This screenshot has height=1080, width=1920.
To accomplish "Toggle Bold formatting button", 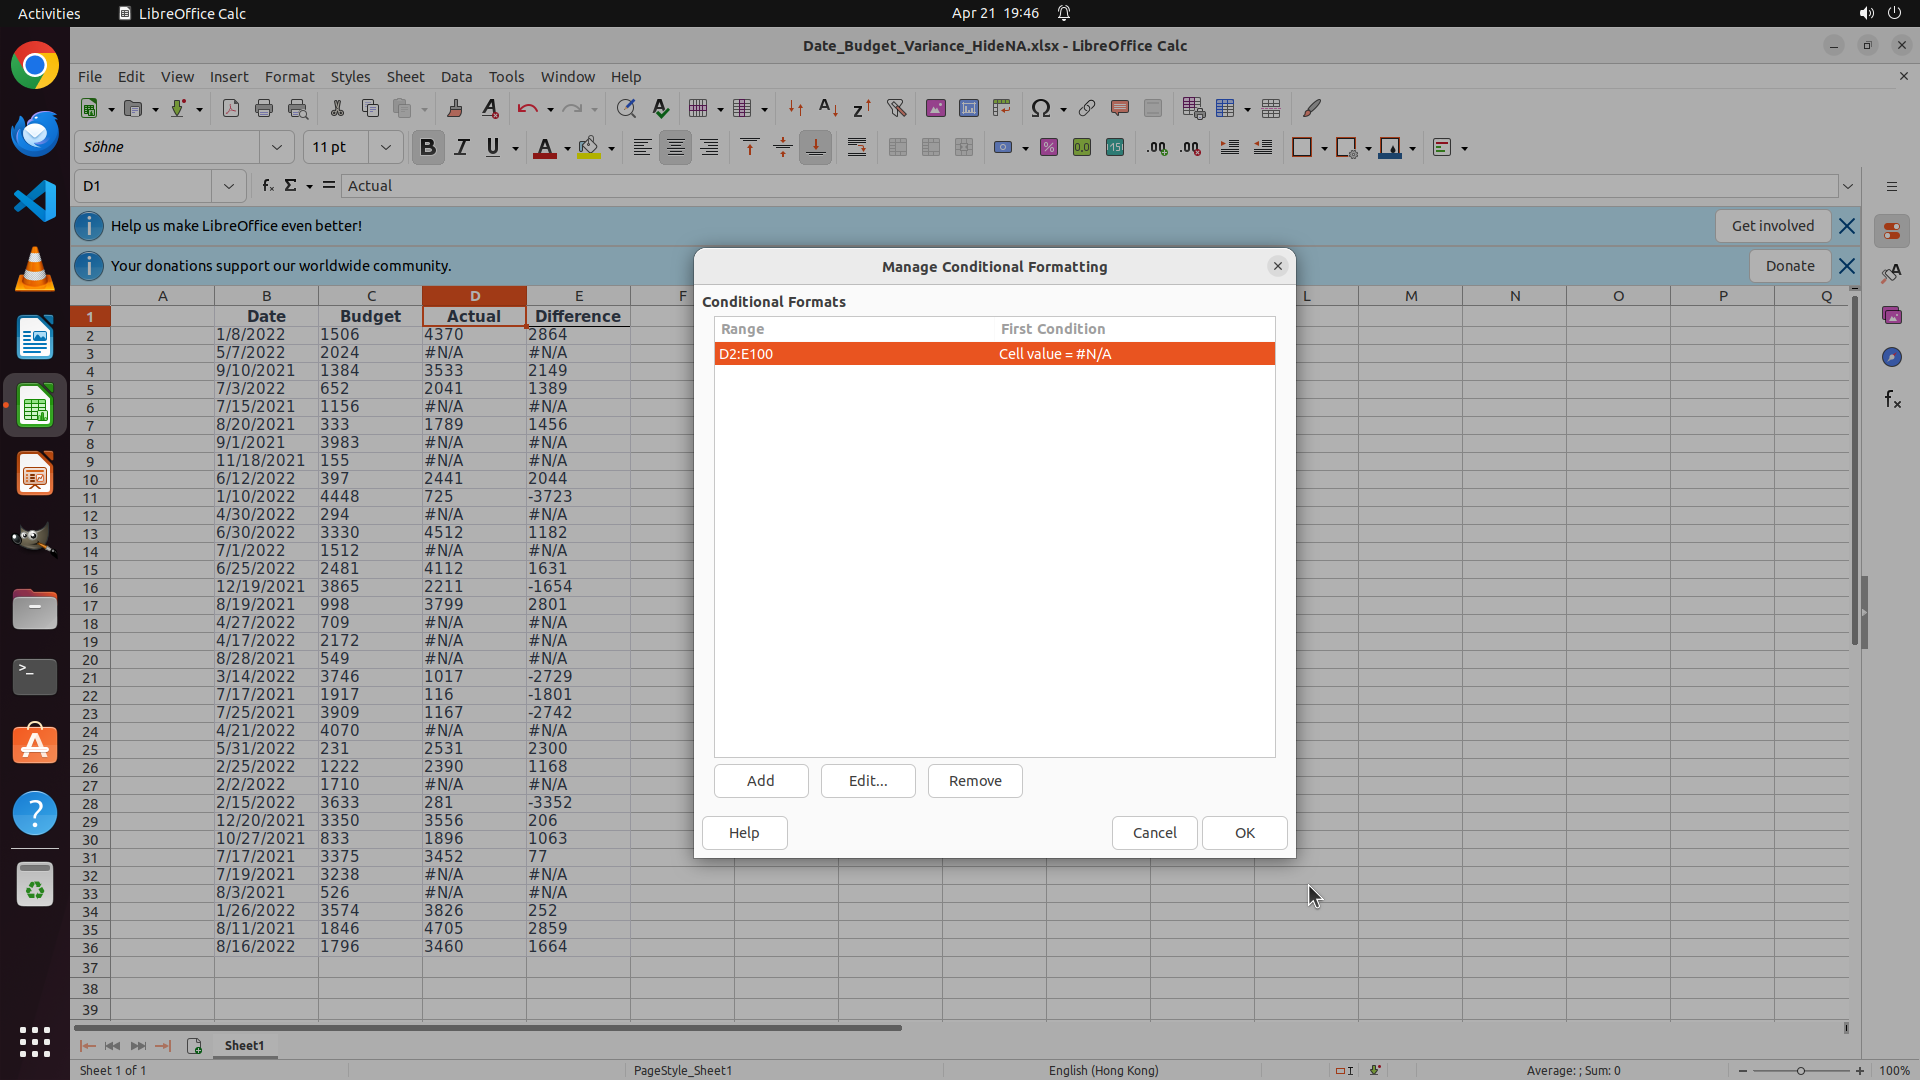I will [428, 147].
